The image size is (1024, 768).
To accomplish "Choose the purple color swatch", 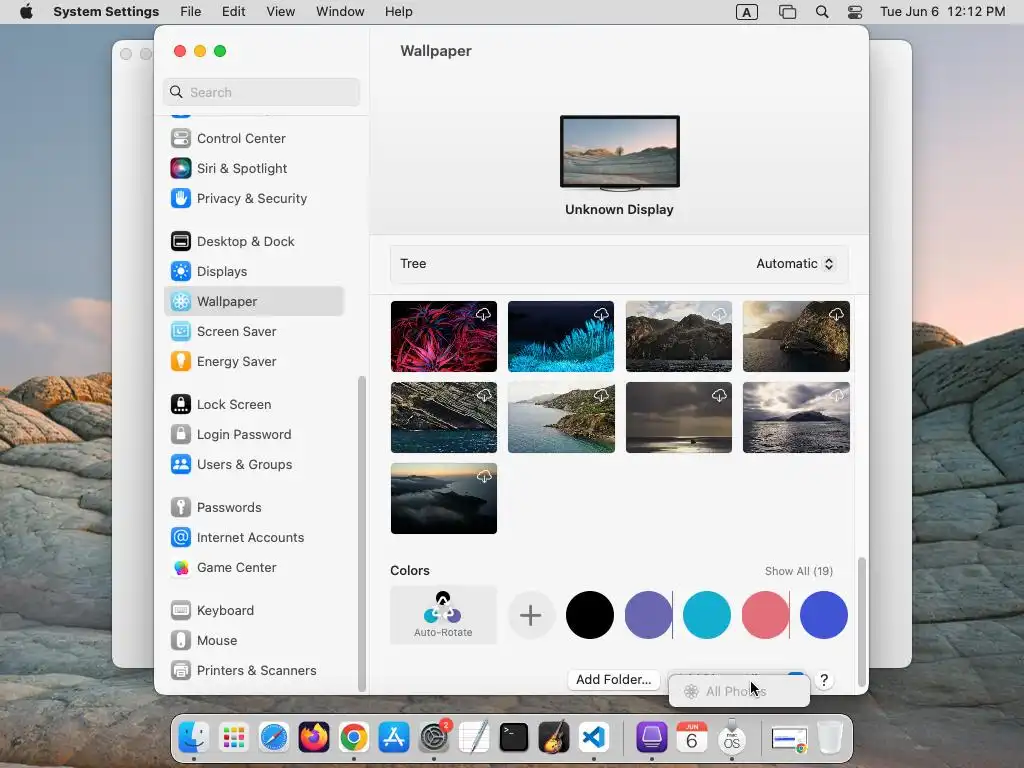I will 648,615.
